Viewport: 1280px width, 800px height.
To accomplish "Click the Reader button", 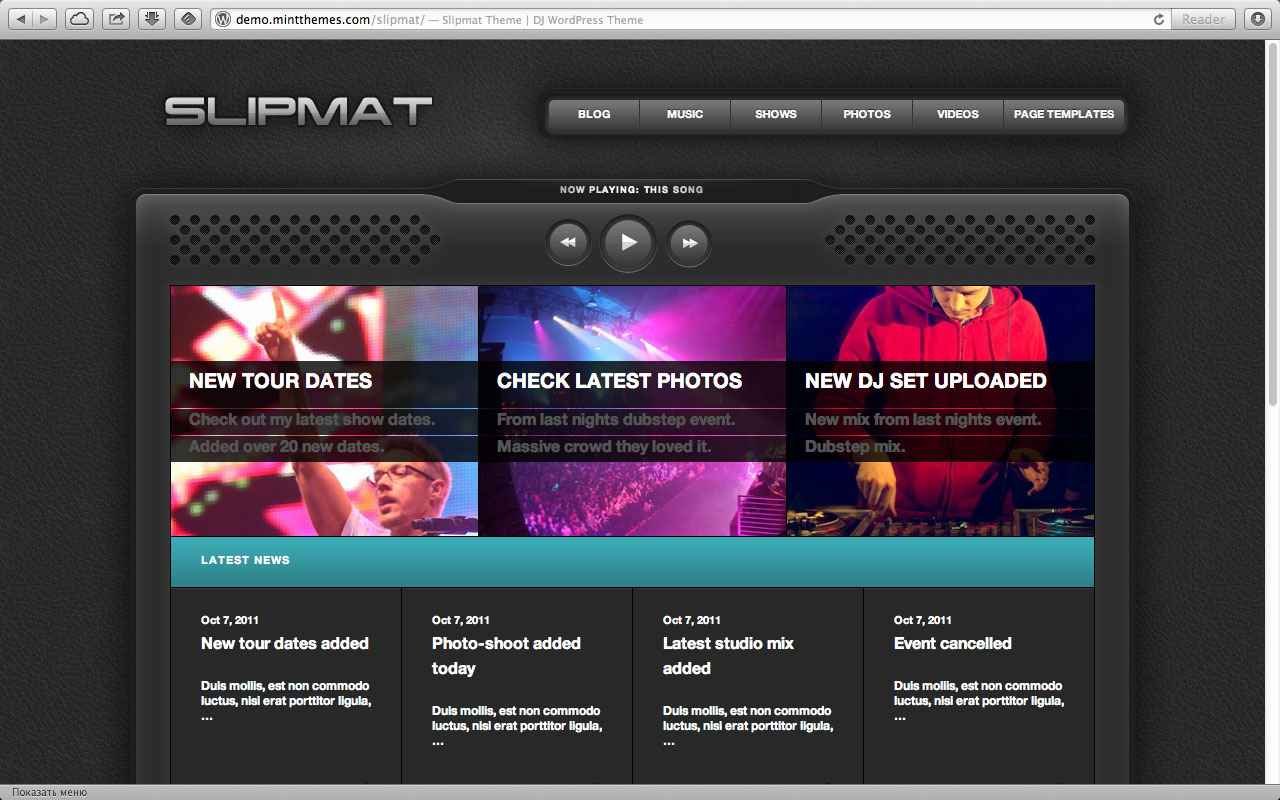I will click(1203, 19).
